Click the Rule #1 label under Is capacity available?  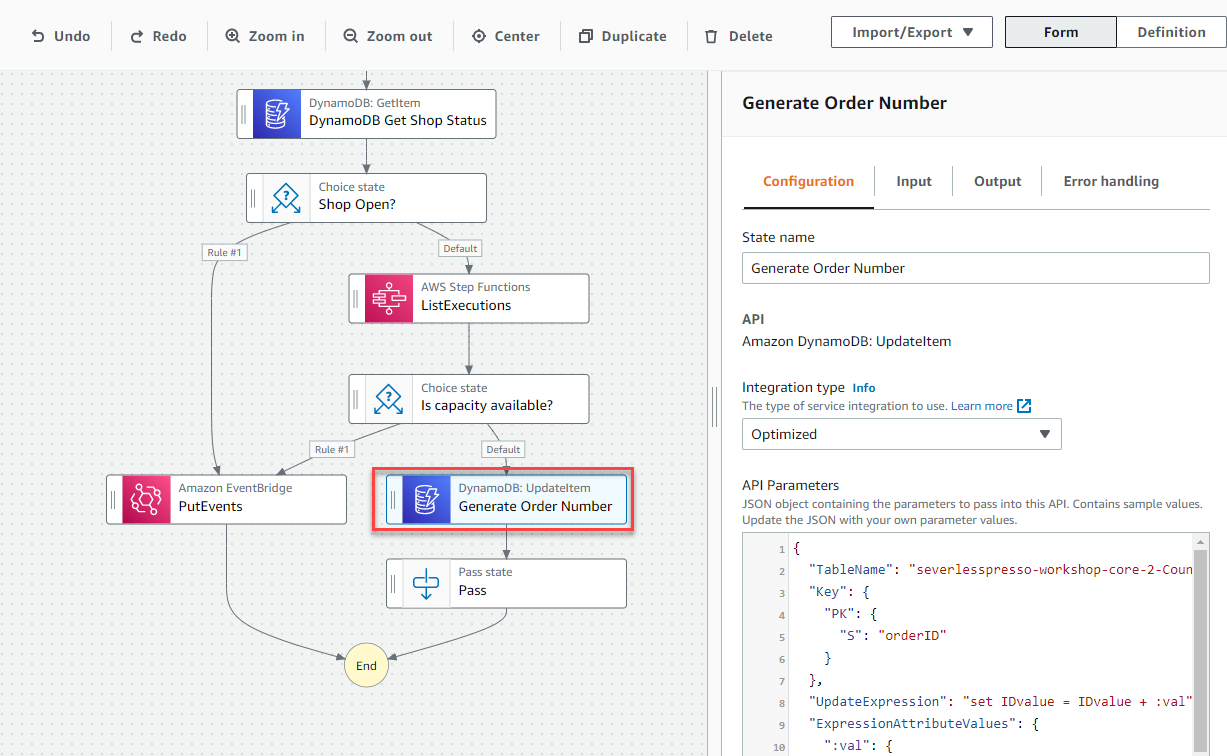[332, 449]
